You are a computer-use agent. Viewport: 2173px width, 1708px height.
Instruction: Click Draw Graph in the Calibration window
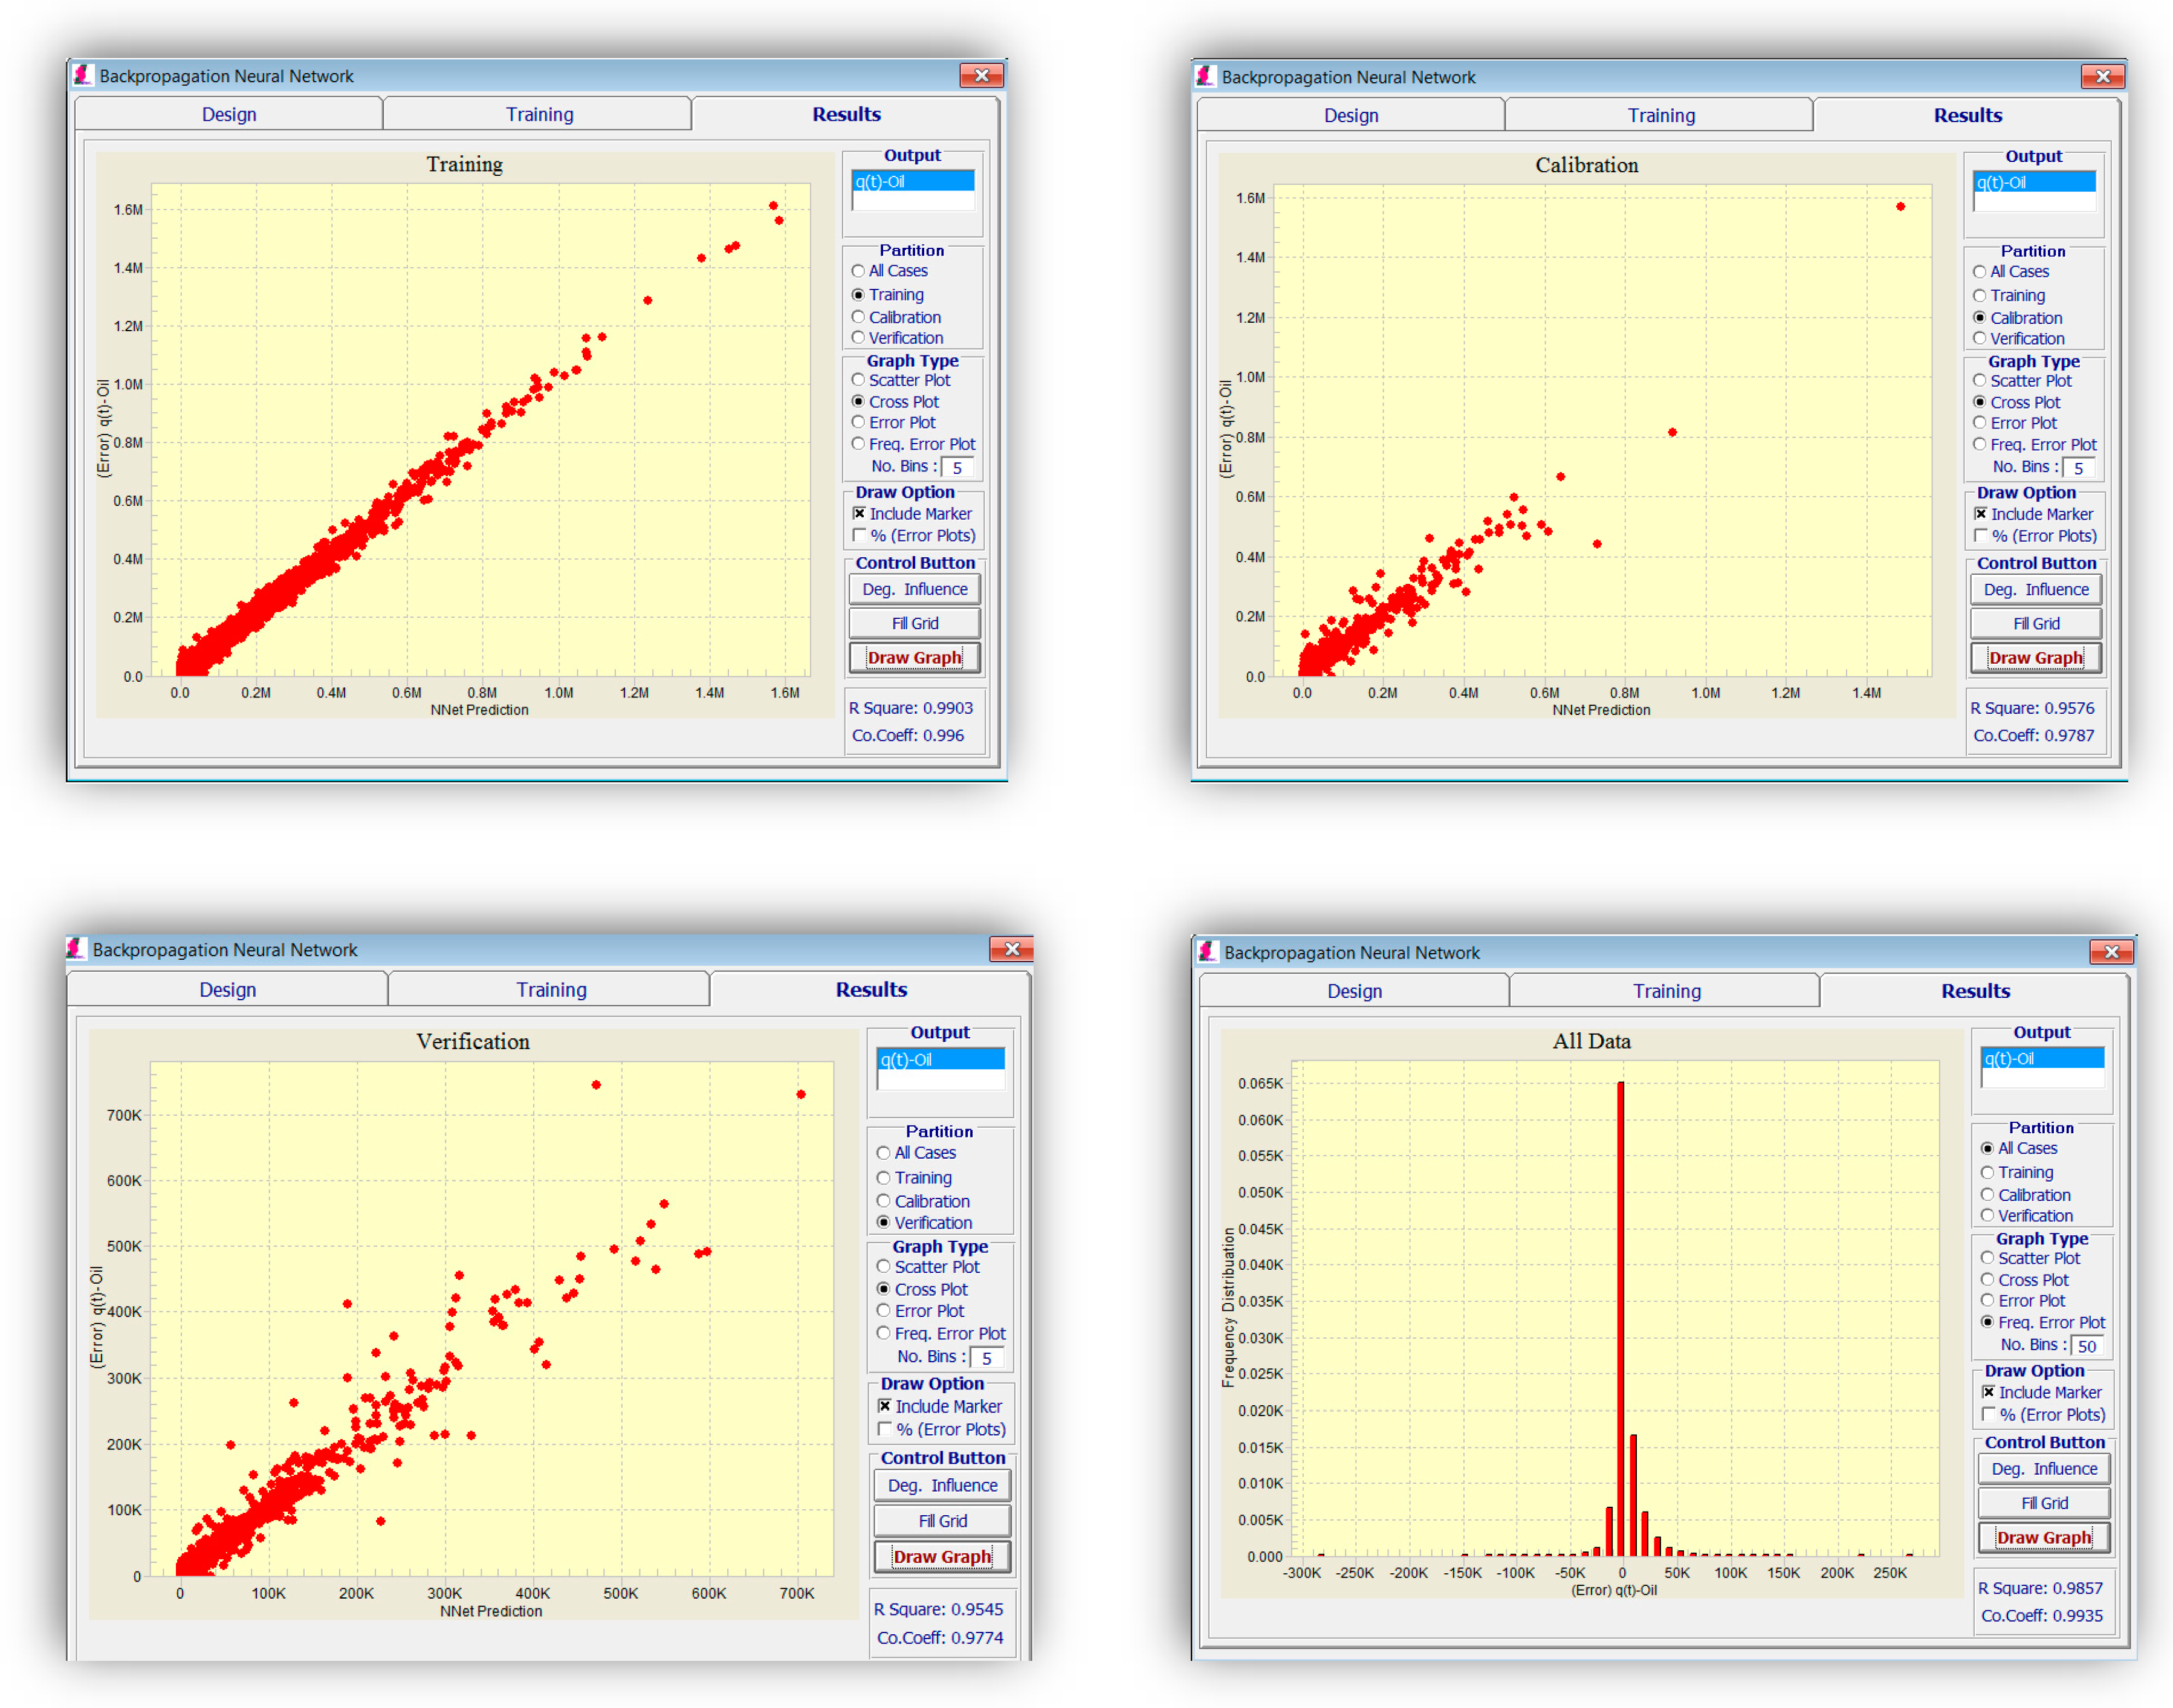tap(2036, 658)
